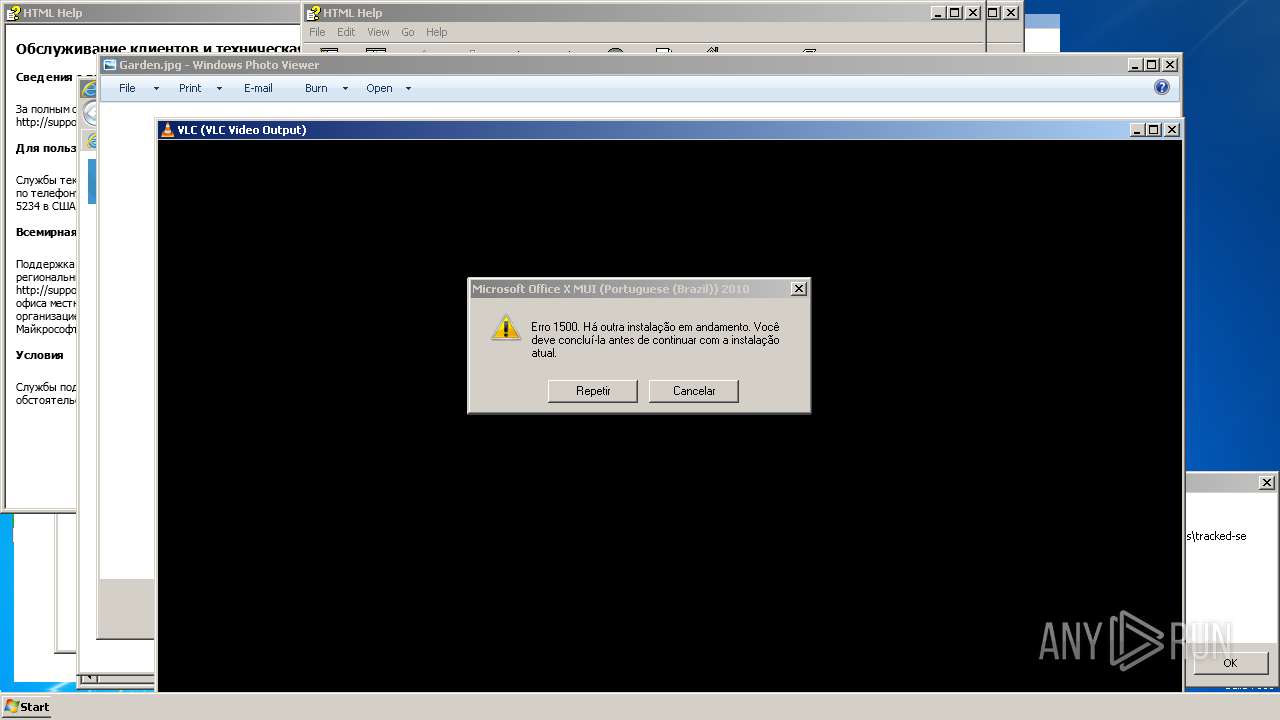Image resolution: width=1280 pixels, height=720 pixels.
Task: Click the VLC cone icon in the title bar
Action: (168, 130)
